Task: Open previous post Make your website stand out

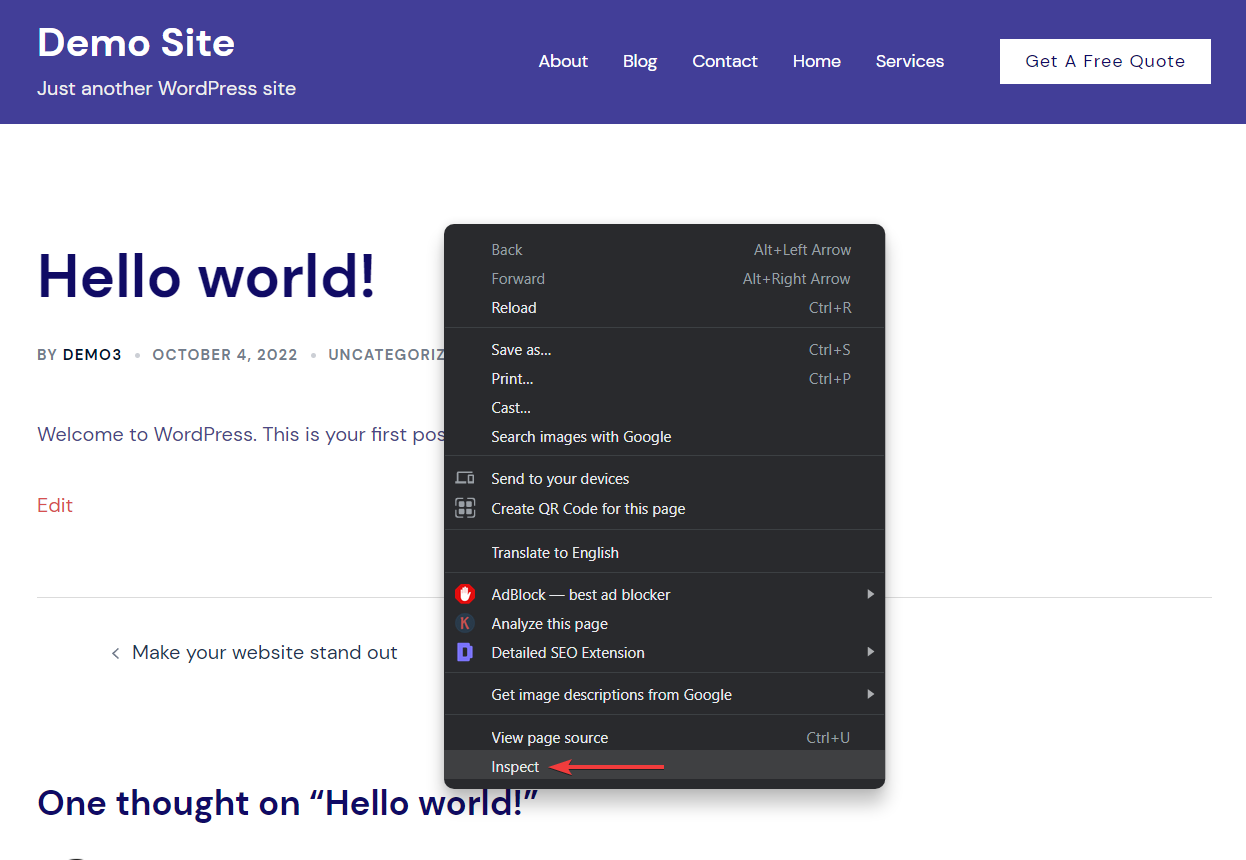Action: tap(264, 652)
